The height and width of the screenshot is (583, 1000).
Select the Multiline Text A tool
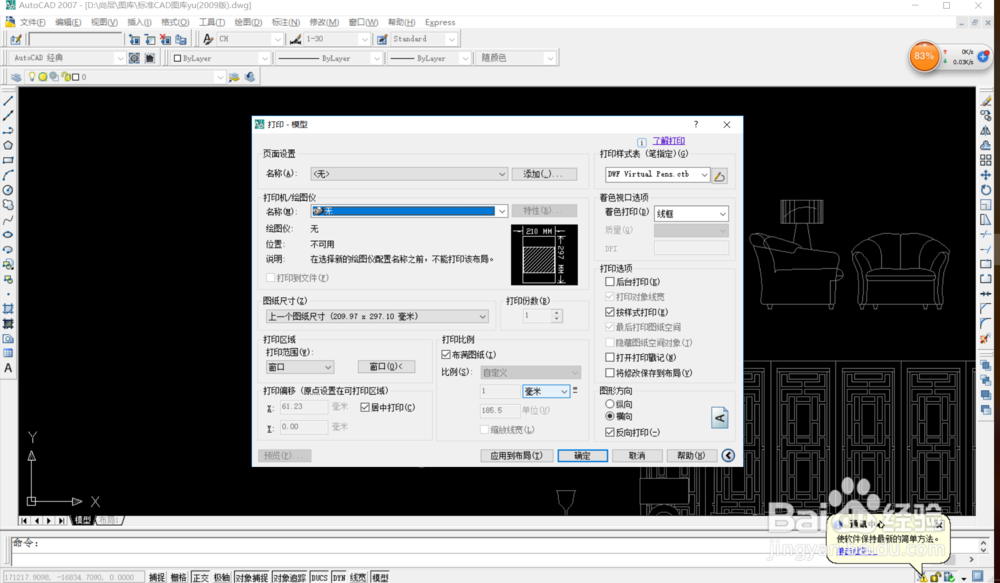click(8, 368)
